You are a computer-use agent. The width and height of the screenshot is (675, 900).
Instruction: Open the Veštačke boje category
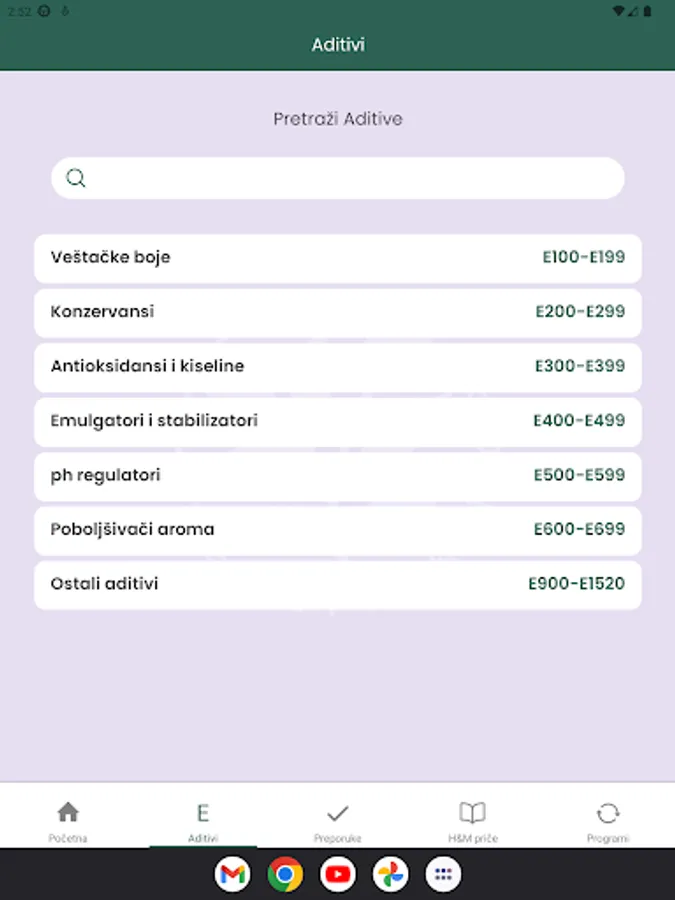coord(338,258)
